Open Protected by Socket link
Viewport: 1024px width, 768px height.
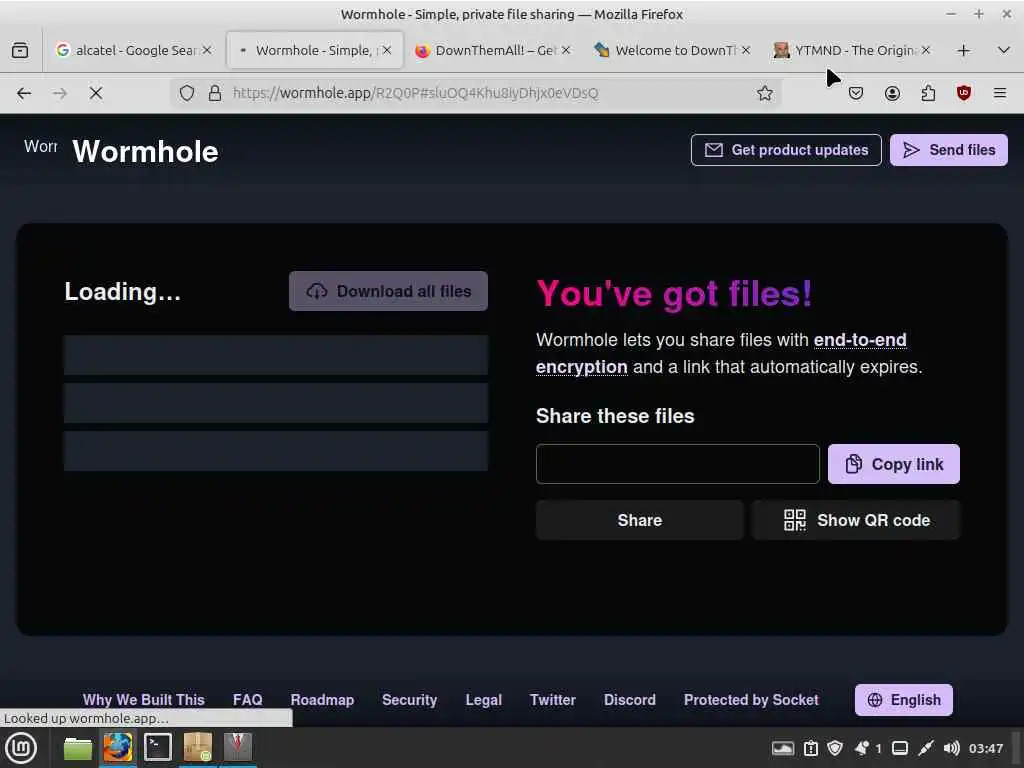(x=751, y=700)
